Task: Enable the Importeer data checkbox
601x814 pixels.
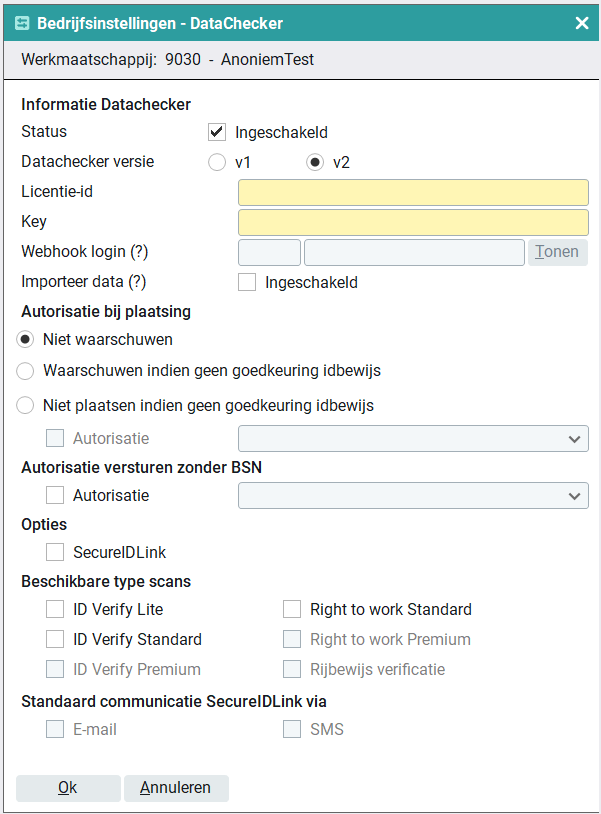Action: (x=247, y=282)
